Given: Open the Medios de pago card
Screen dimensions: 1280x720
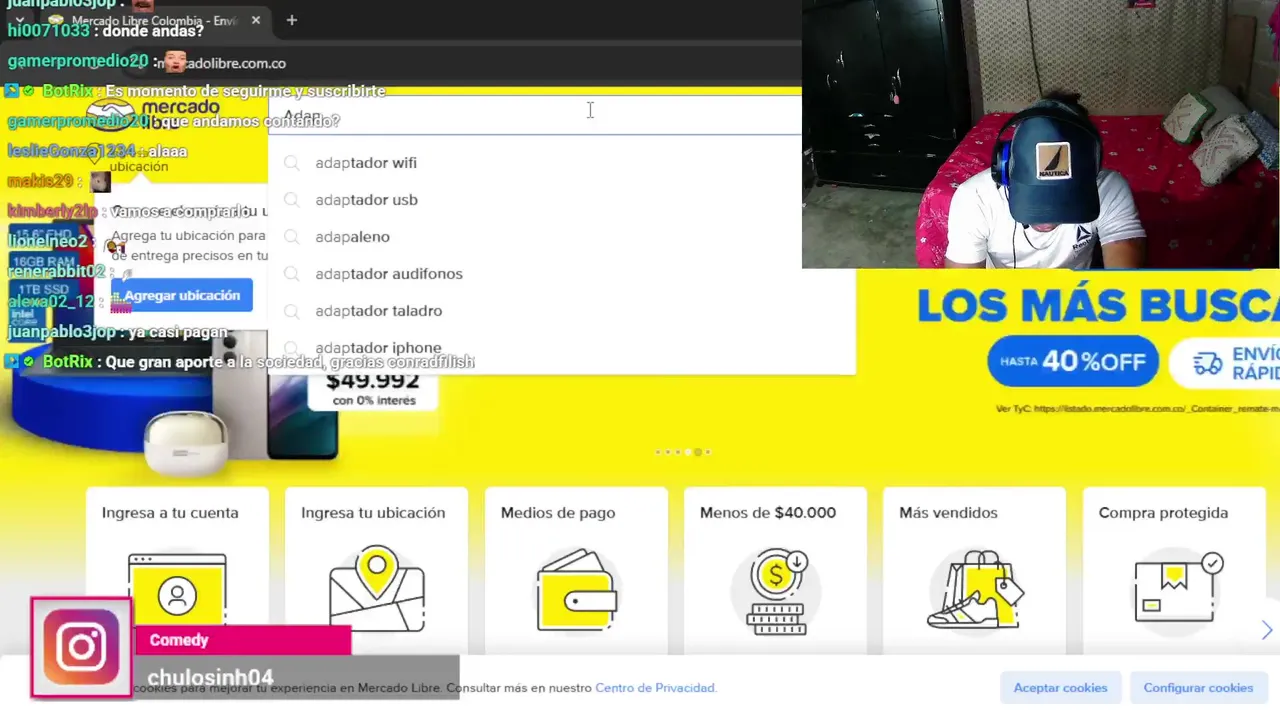Looking at the screenshot, I should [576, 570].
